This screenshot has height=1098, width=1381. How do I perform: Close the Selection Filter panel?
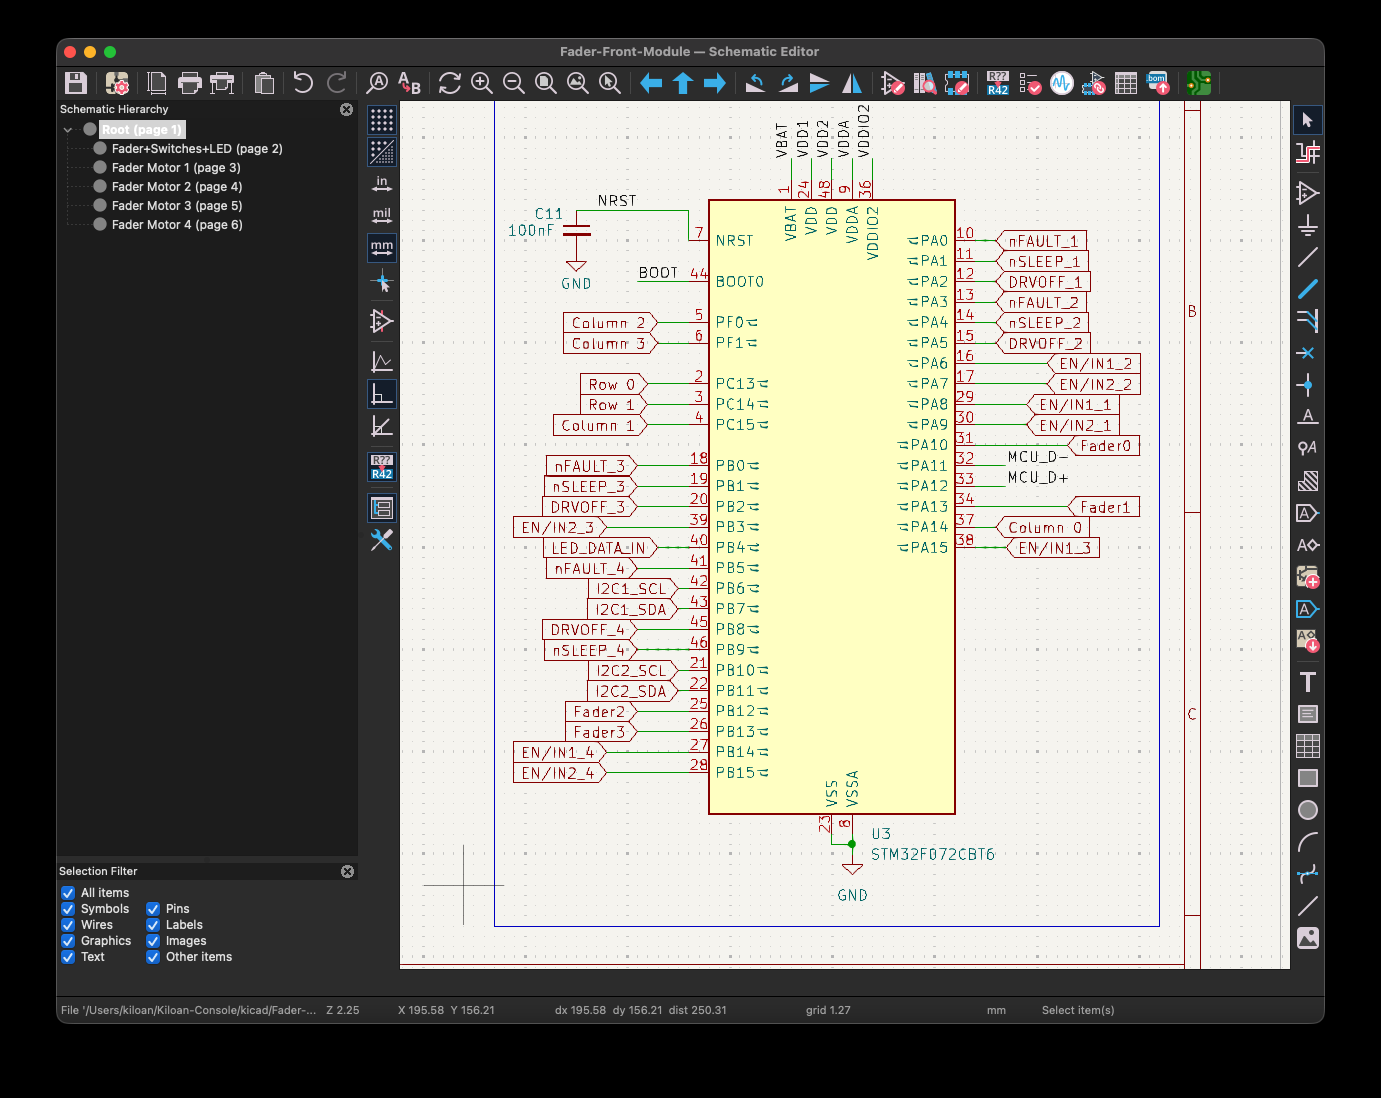click(x=347, y=871)
